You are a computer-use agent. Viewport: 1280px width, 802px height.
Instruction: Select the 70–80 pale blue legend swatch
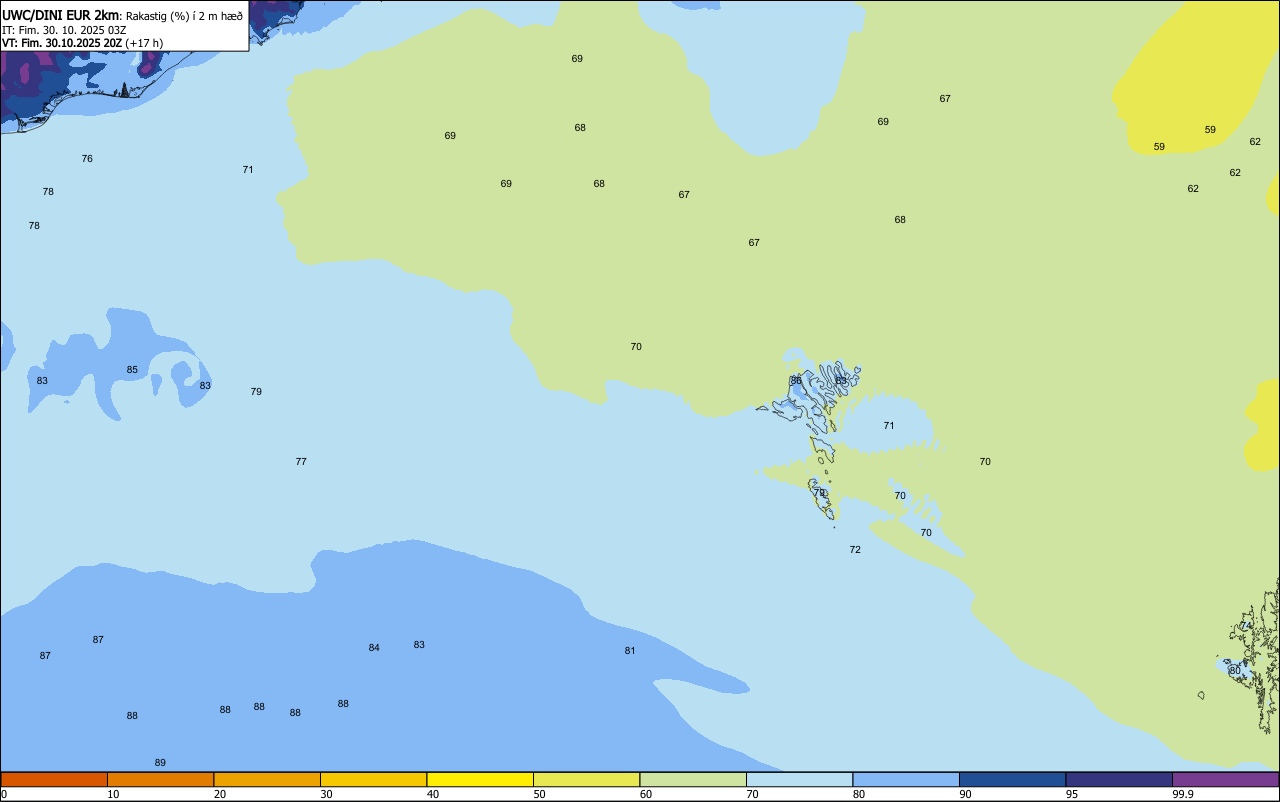point(799,779)
